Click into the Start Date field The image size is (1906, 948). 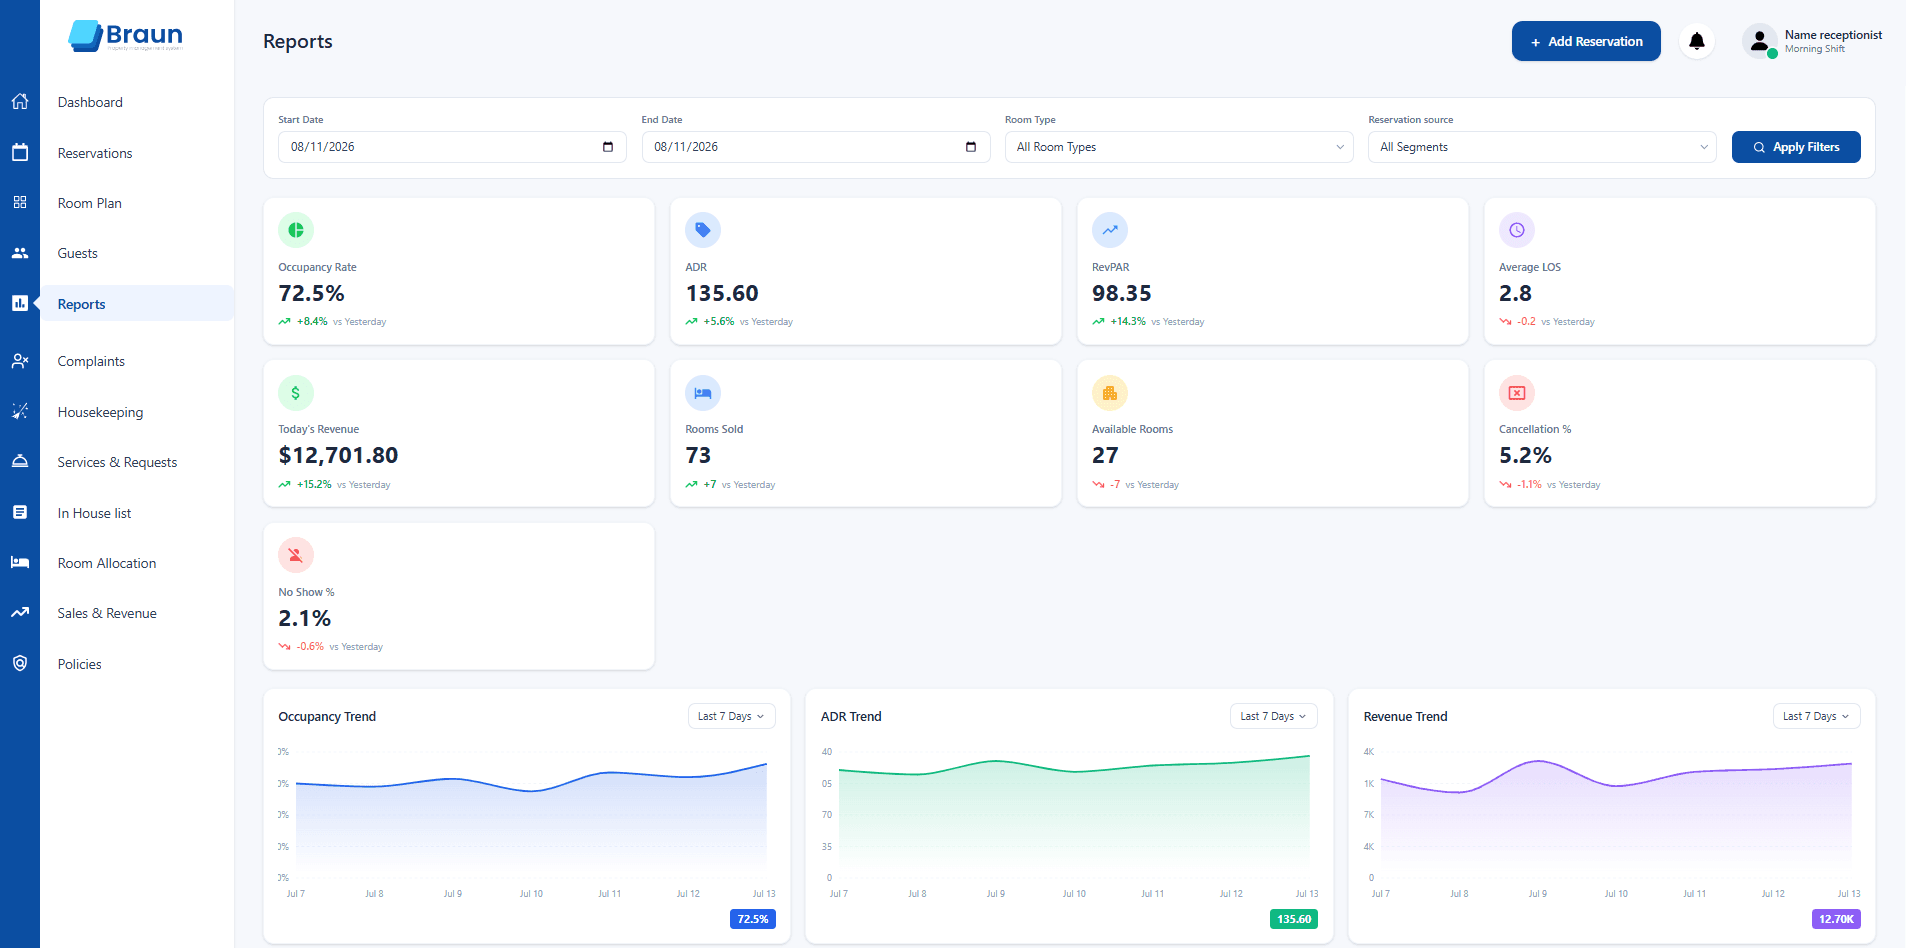pos(452,147)
